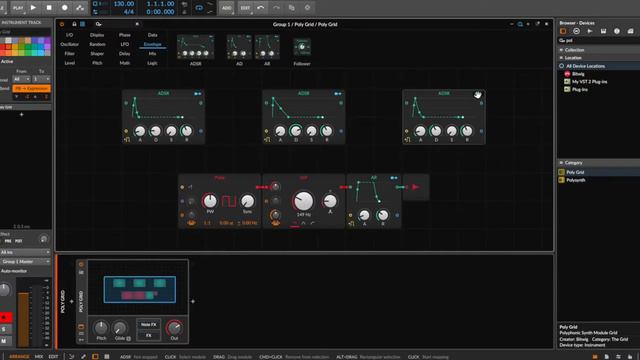Solo the track with the S button
640x360 pixels.
5,329
